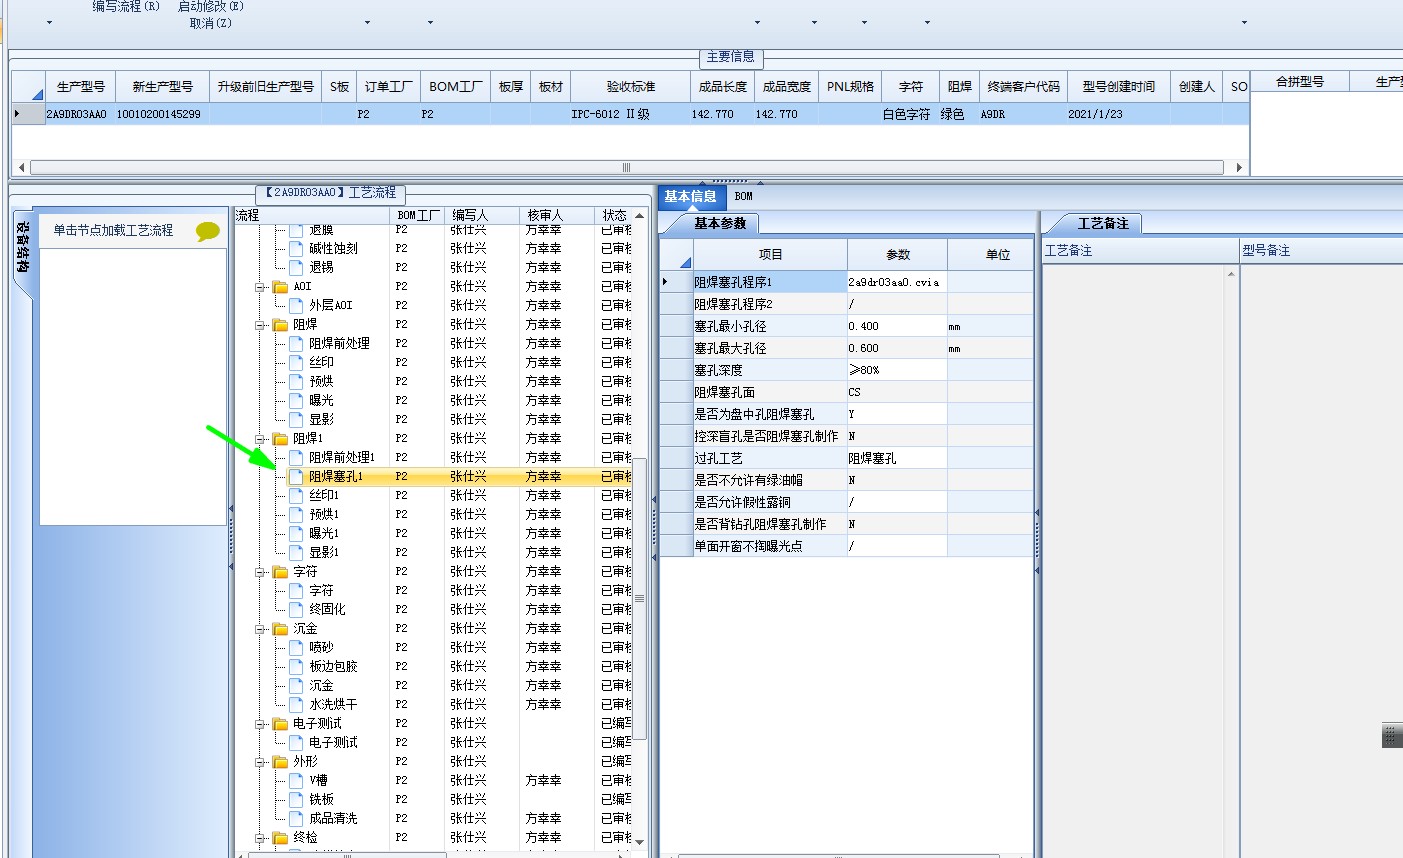The image size is (1403, 858).
Task: Click 单击节点加载工艺流程 hint label
Action: click(113, 230)
